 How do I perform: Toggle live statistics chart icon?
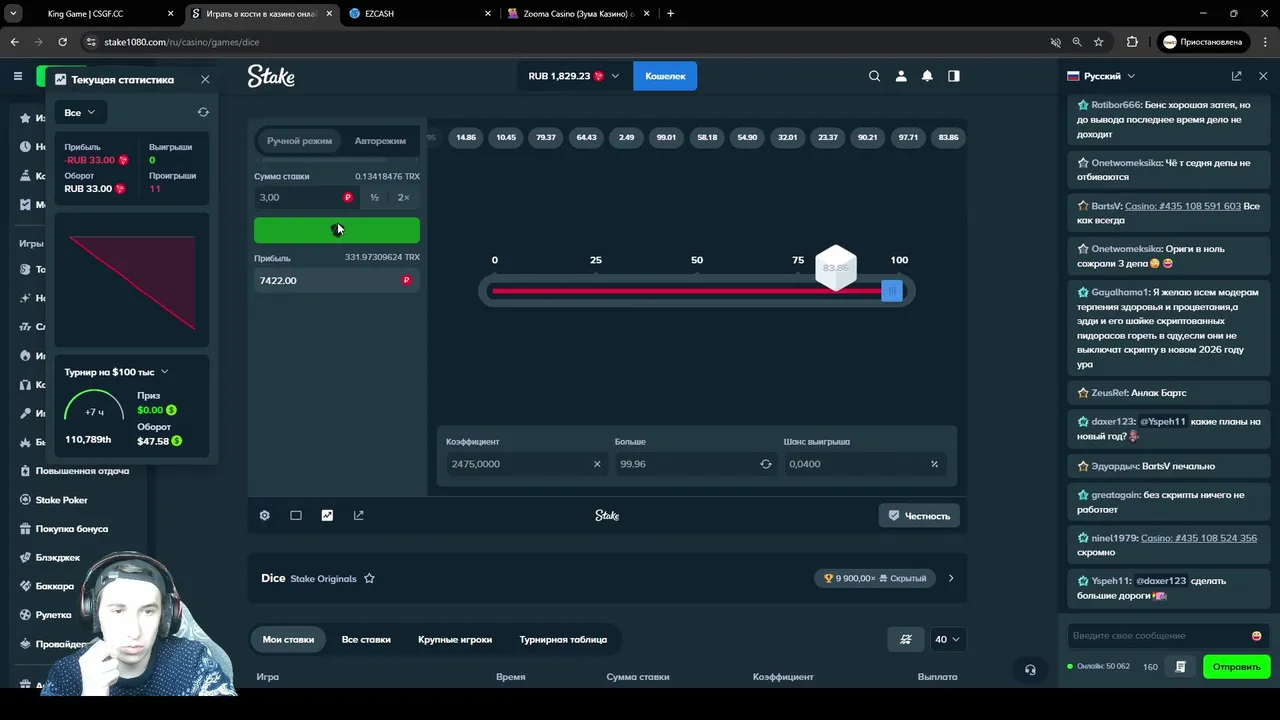327,516
